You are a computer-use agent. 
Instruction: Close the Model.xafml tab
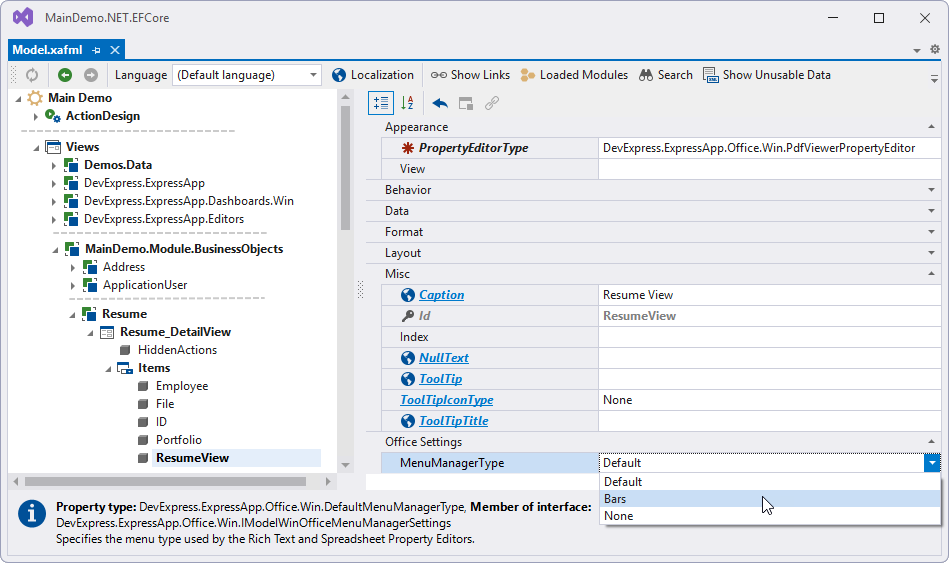click(x=114, y=50)
